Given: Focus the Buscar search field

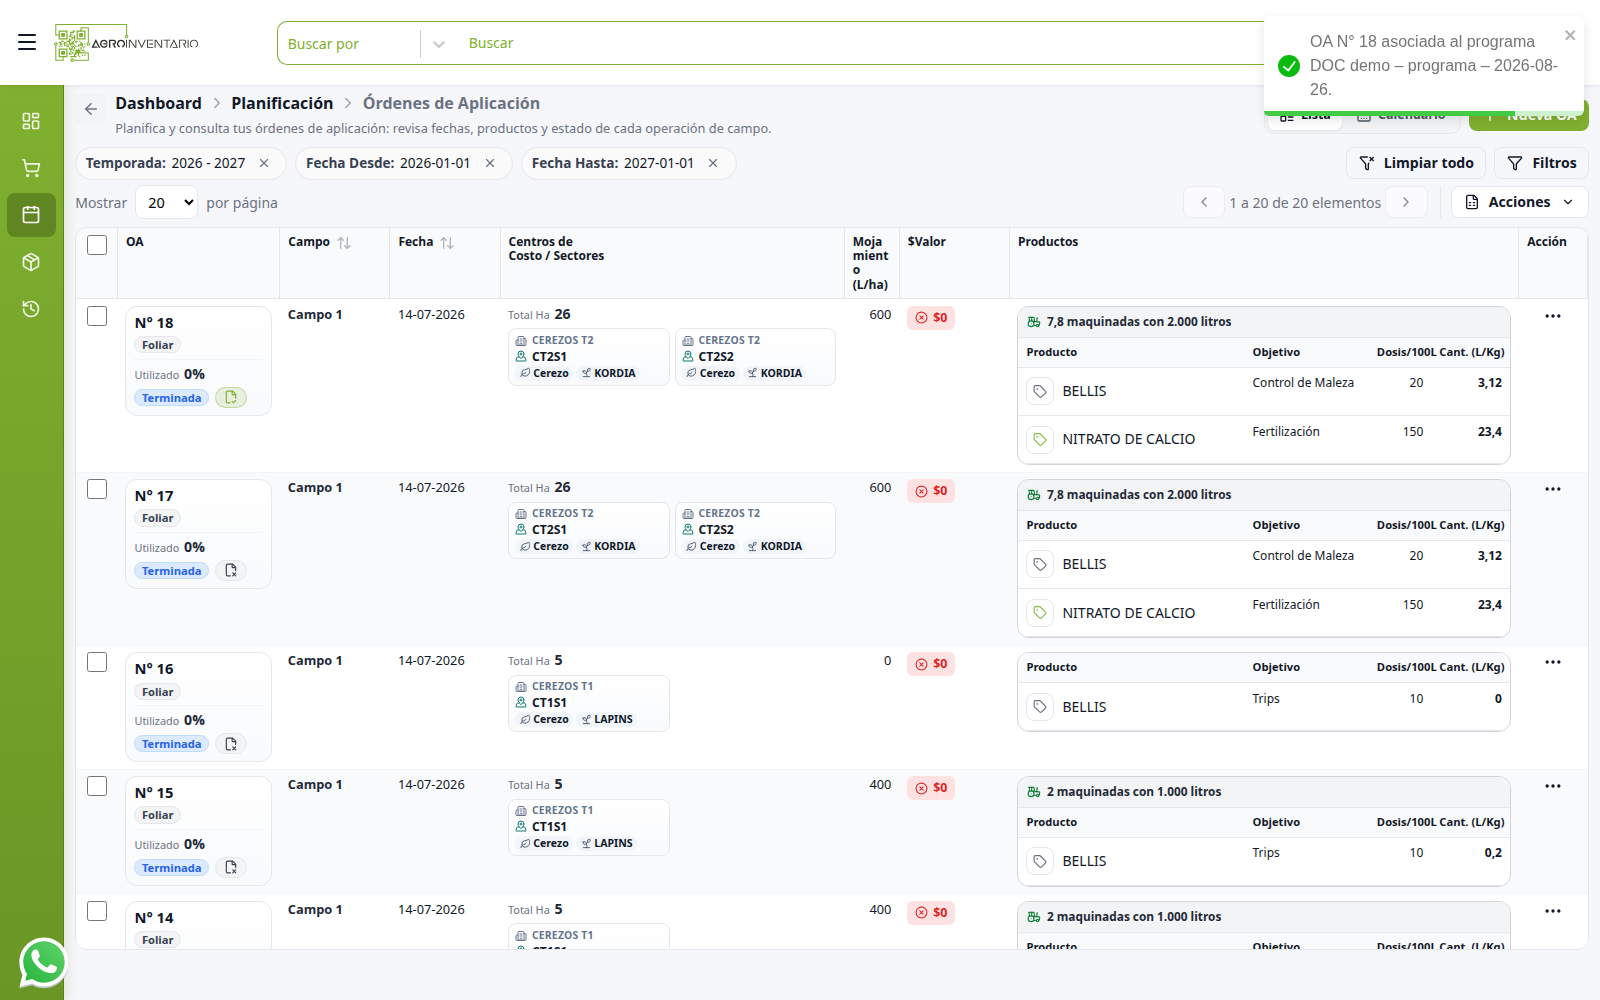Looking at the screenshot, I should pyautogui.click(x=860, y=43).
